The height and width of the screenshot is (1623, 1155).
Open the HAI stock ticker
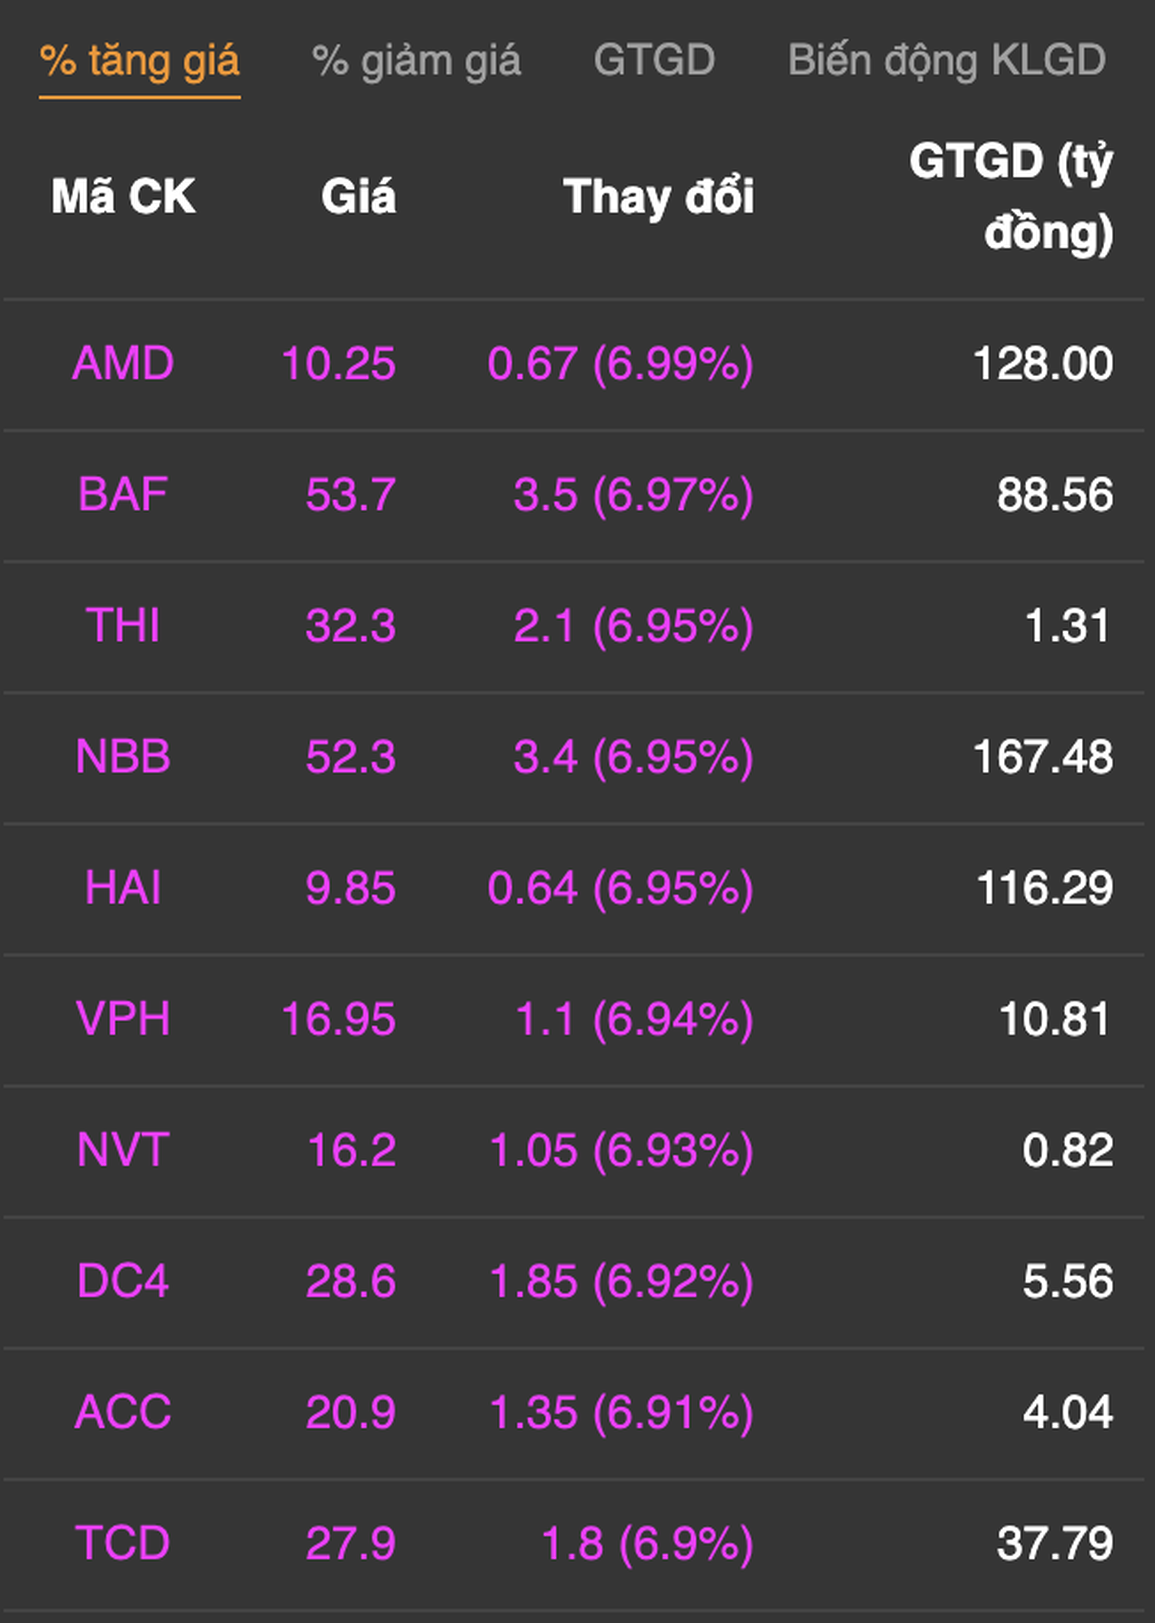coord(123,887)
